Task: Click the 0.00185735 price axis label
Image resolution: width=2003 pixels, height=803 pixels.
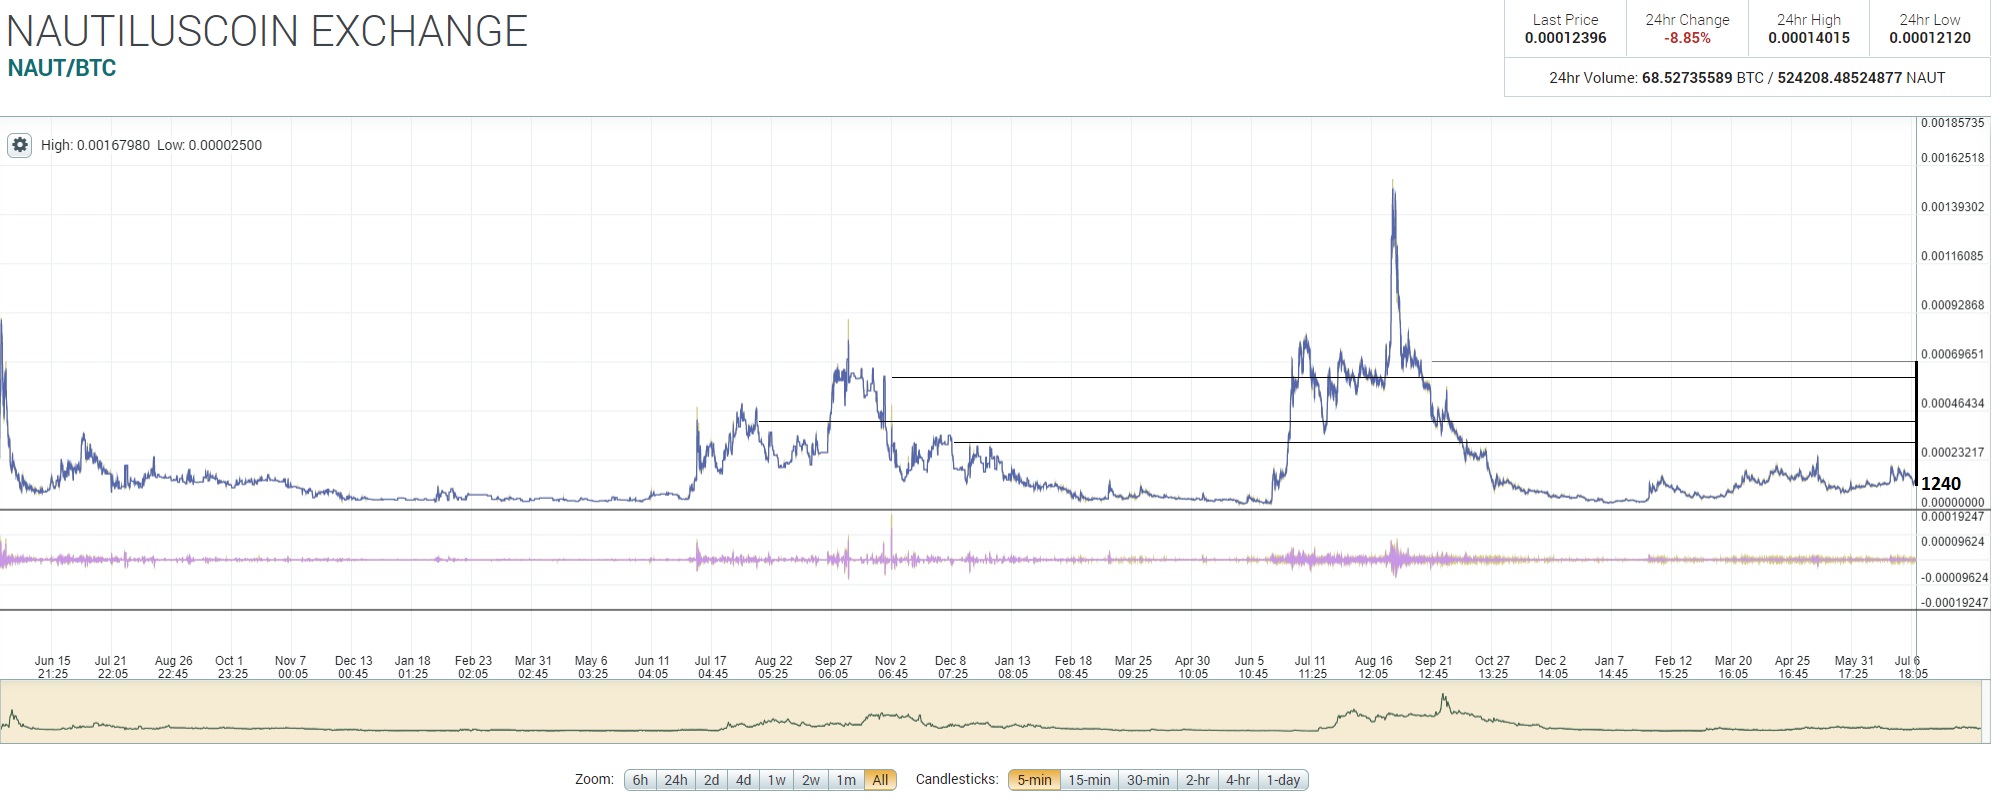Action: click(1952, 123)
